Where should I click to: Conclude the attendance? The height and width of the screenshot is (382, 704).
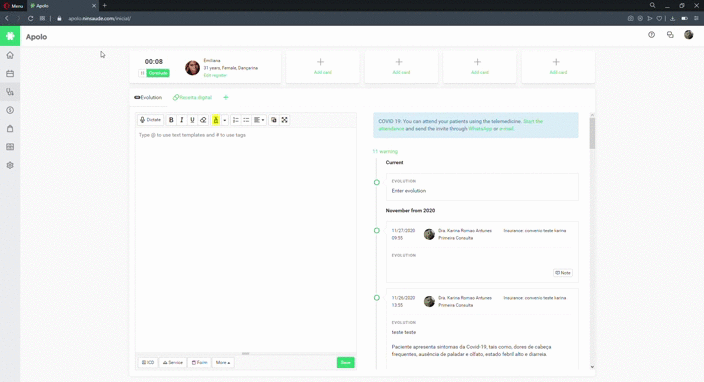click(158, 73)
